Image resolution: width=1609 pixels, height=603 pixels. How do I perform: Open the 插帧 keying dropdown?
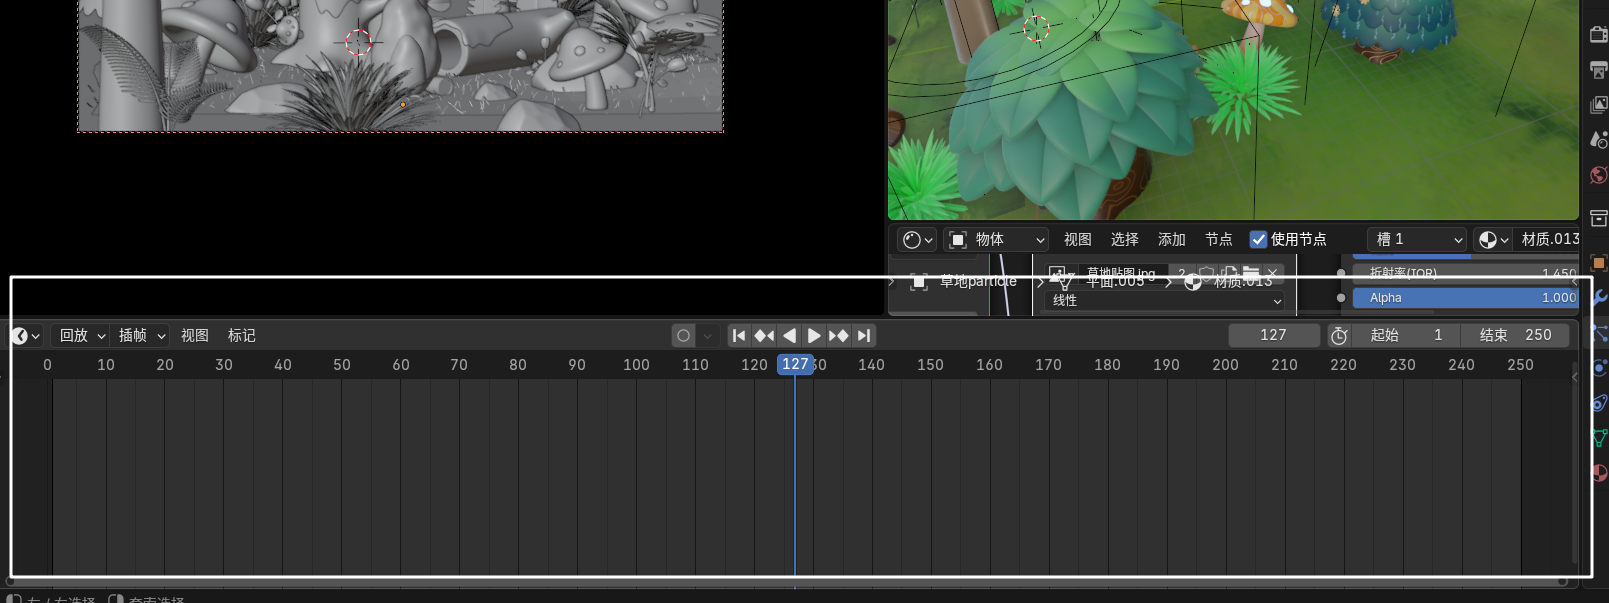pyautogui.click(x=141, y=336)
